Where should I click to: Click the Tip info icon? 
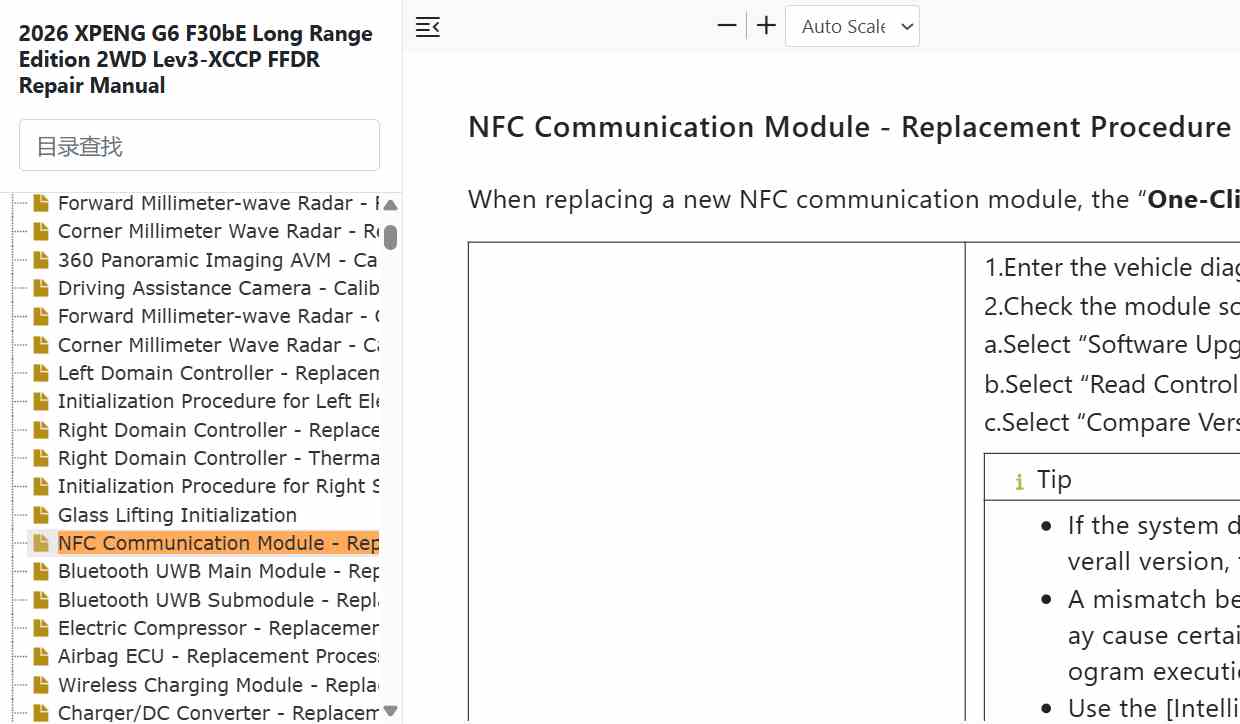pos(1019,482)
